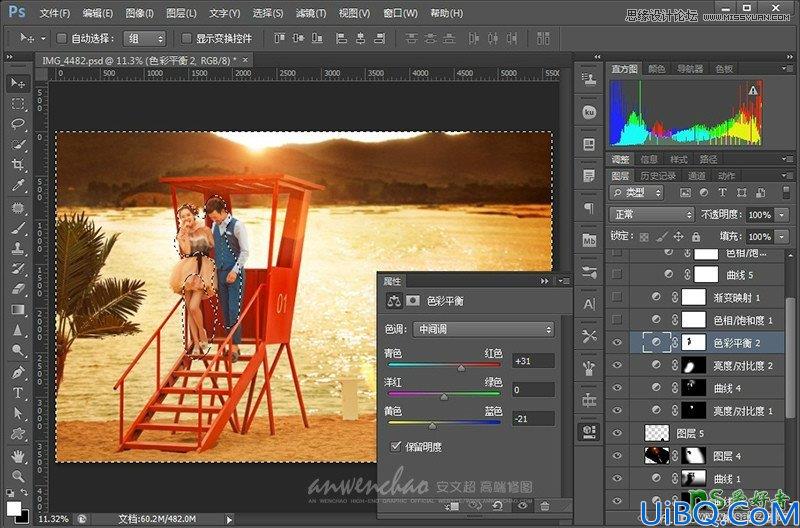800x528 pixels.
Task: Click the 青色/红色 value field +31
Action: (x=533, y=361)
